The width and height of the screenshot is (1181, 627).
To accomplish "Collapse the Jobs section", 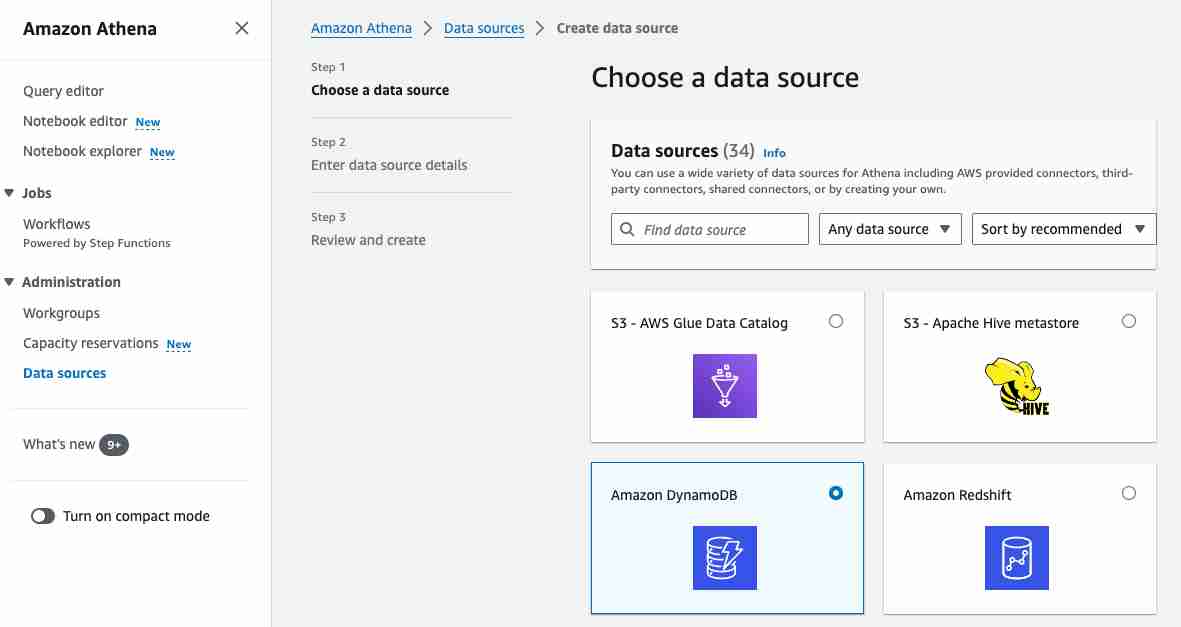I will coord(9,193).
